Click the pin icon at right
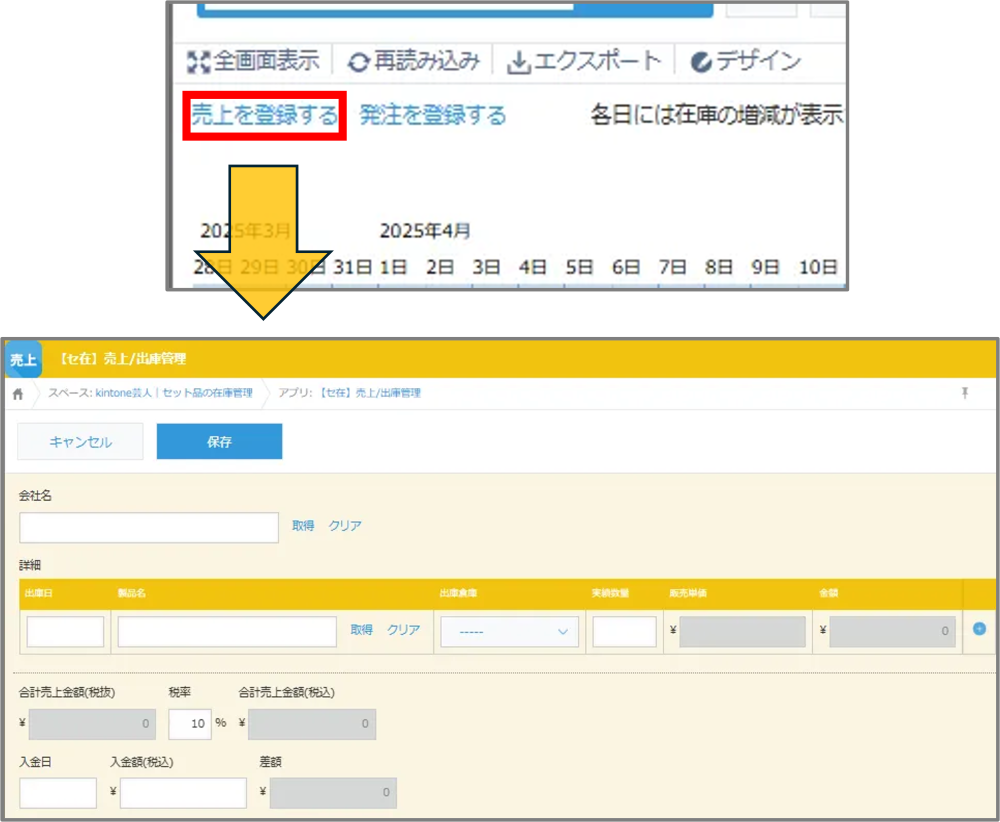Screen dimensions: 1000x822 click(965, 394)
